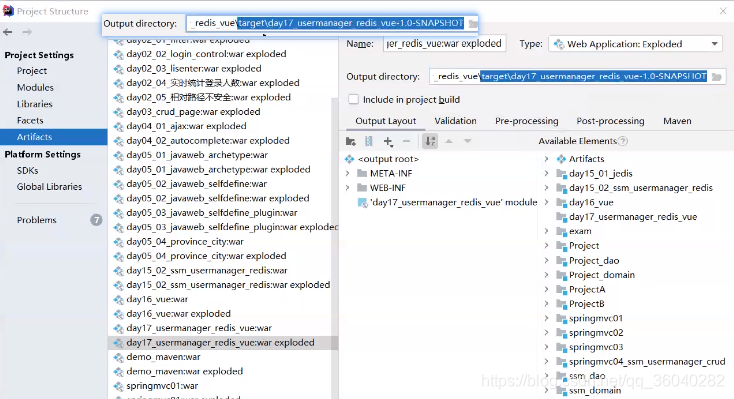Open the Problems section
The width and height of the screenshot is (734, 399).
click(x=37, y=220)
